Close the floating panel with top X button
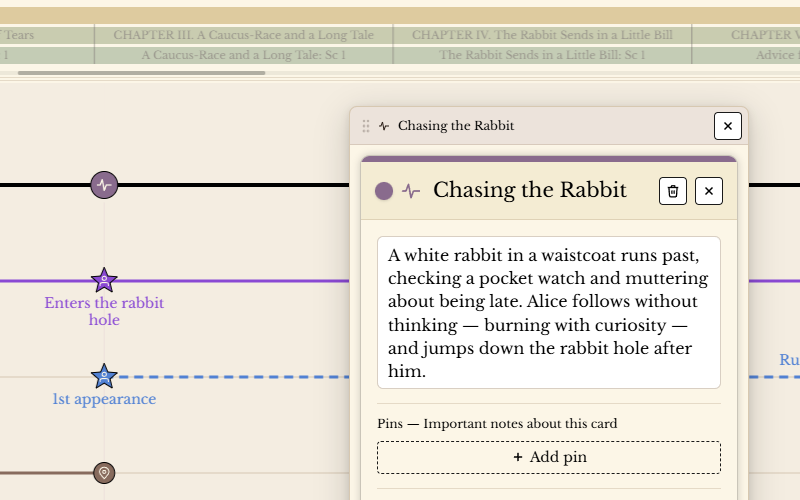Screen dimensions: 800x500 point(728,126)
